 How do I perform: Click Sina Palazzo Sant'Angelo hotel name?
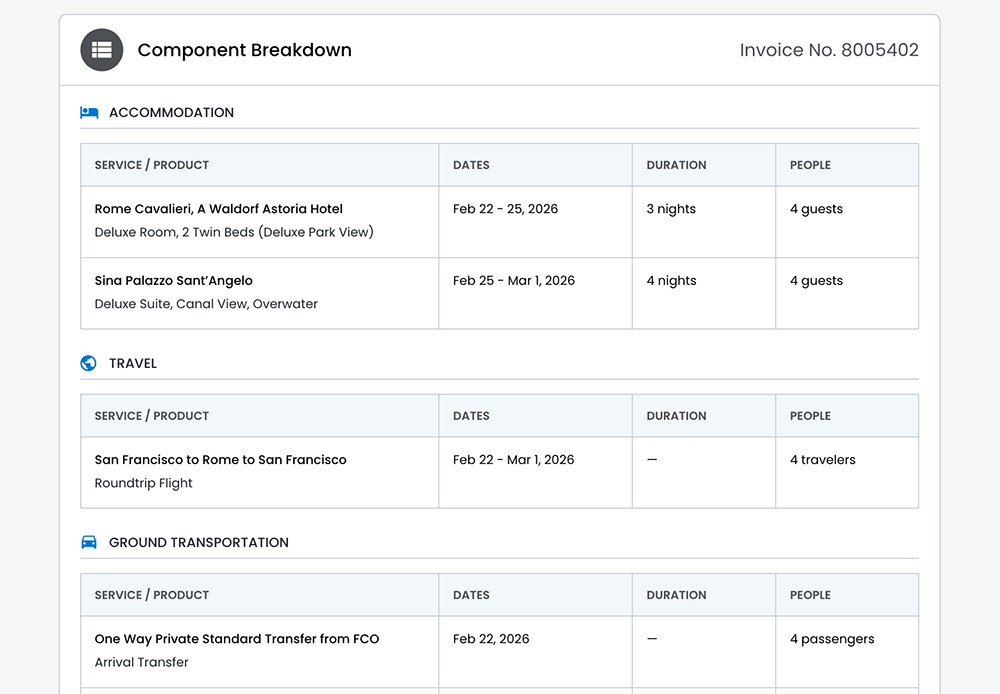[x=173, y=281]
